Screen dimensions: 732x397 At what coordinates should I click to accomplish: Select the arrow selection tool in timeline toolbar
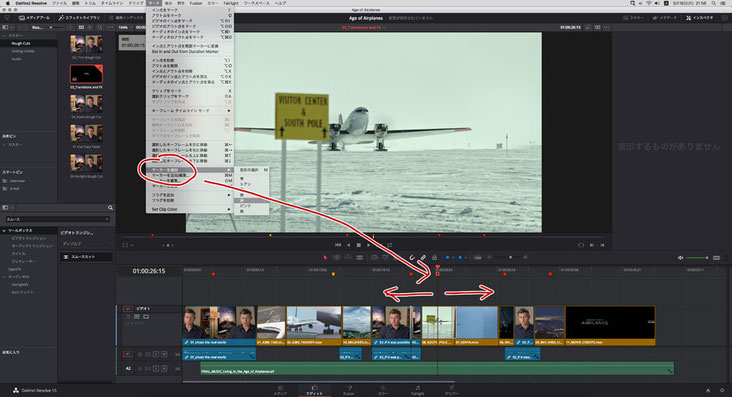tap(325, 257)
